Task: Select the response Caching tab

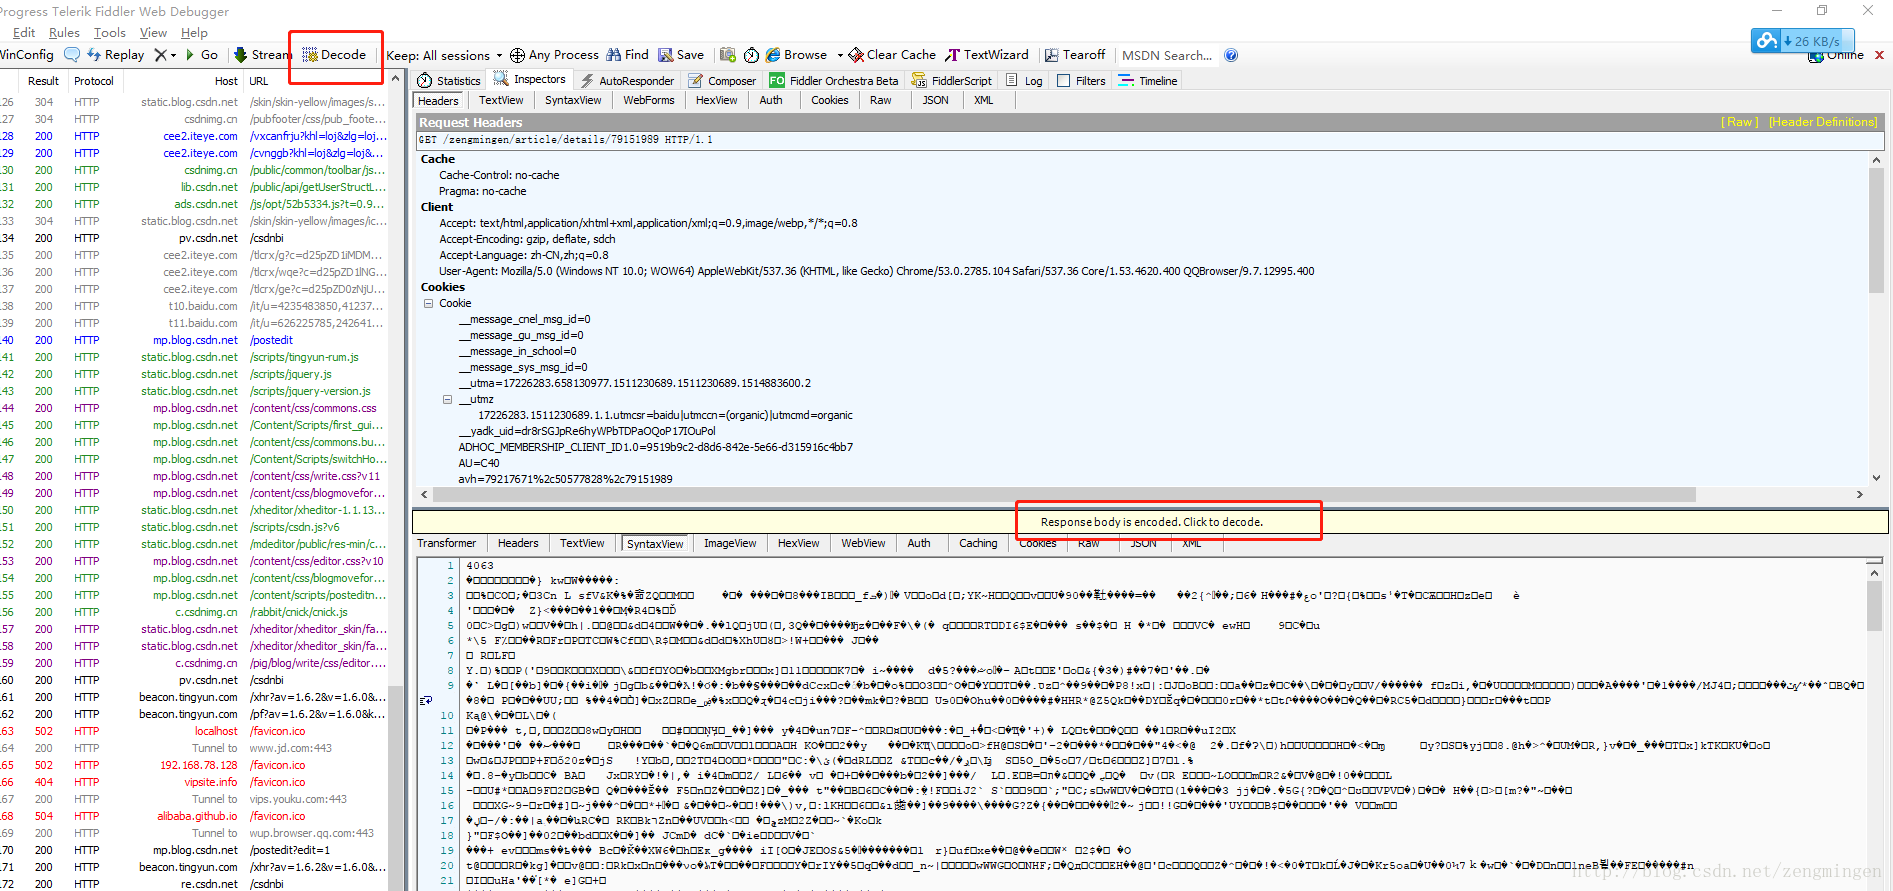Action: coord(978,543)
